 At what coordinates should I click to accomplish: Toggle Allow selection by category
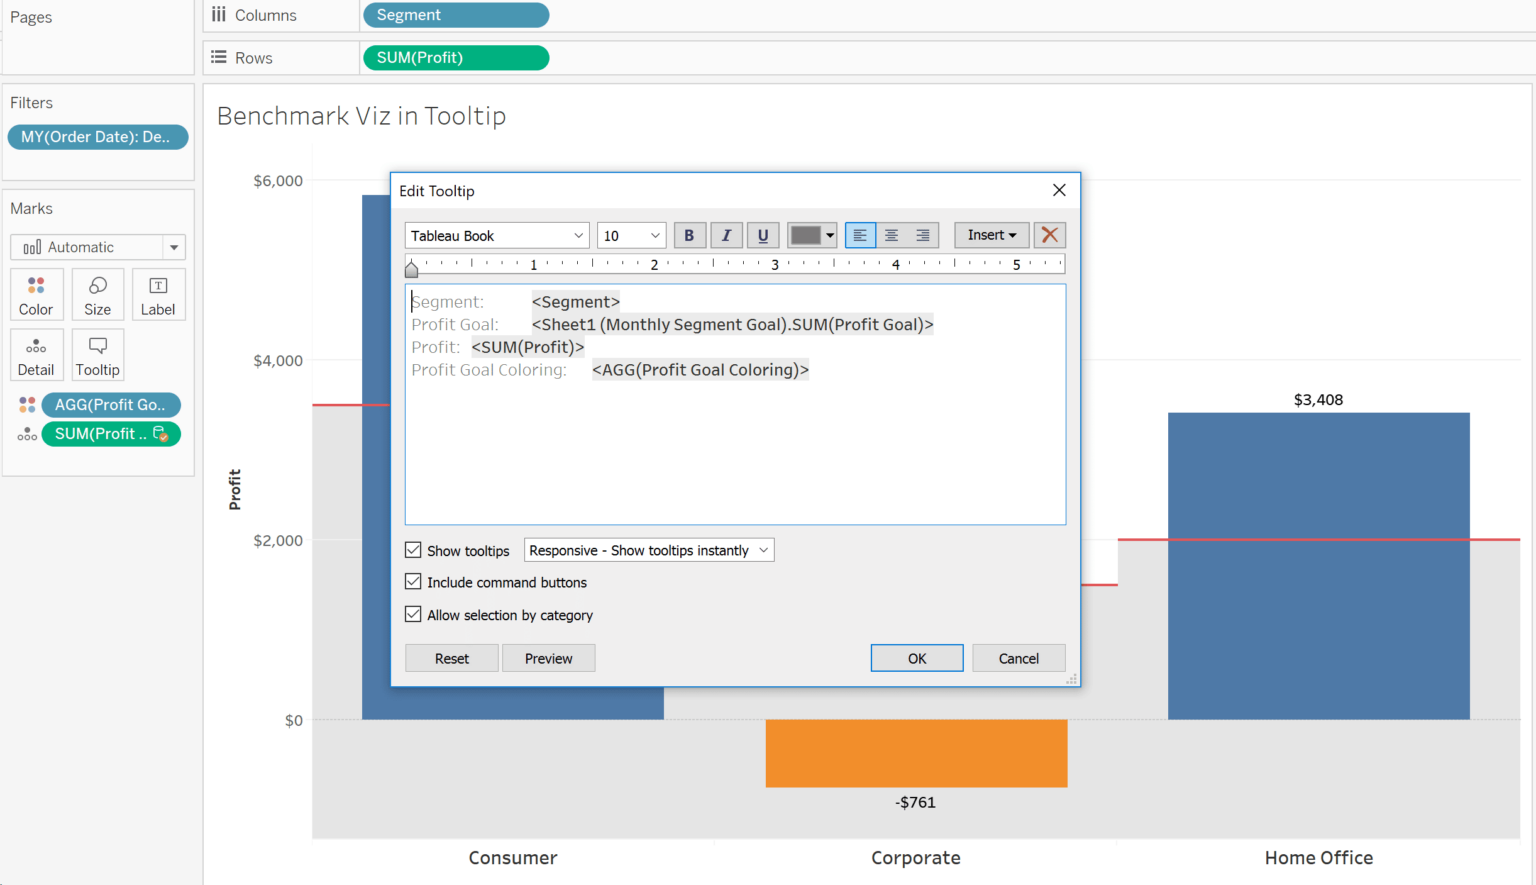pos(413,614)
